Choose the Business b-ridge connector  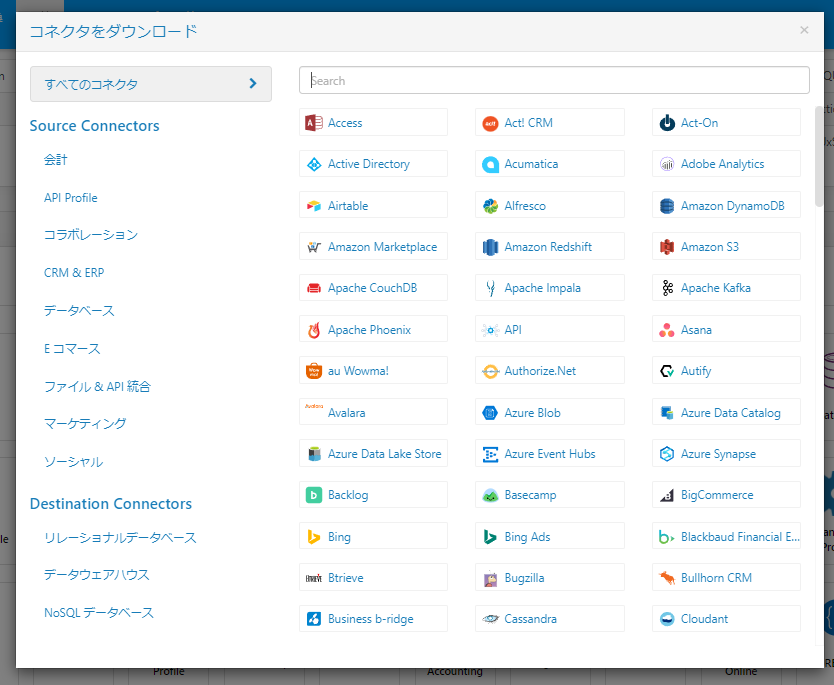373,619
